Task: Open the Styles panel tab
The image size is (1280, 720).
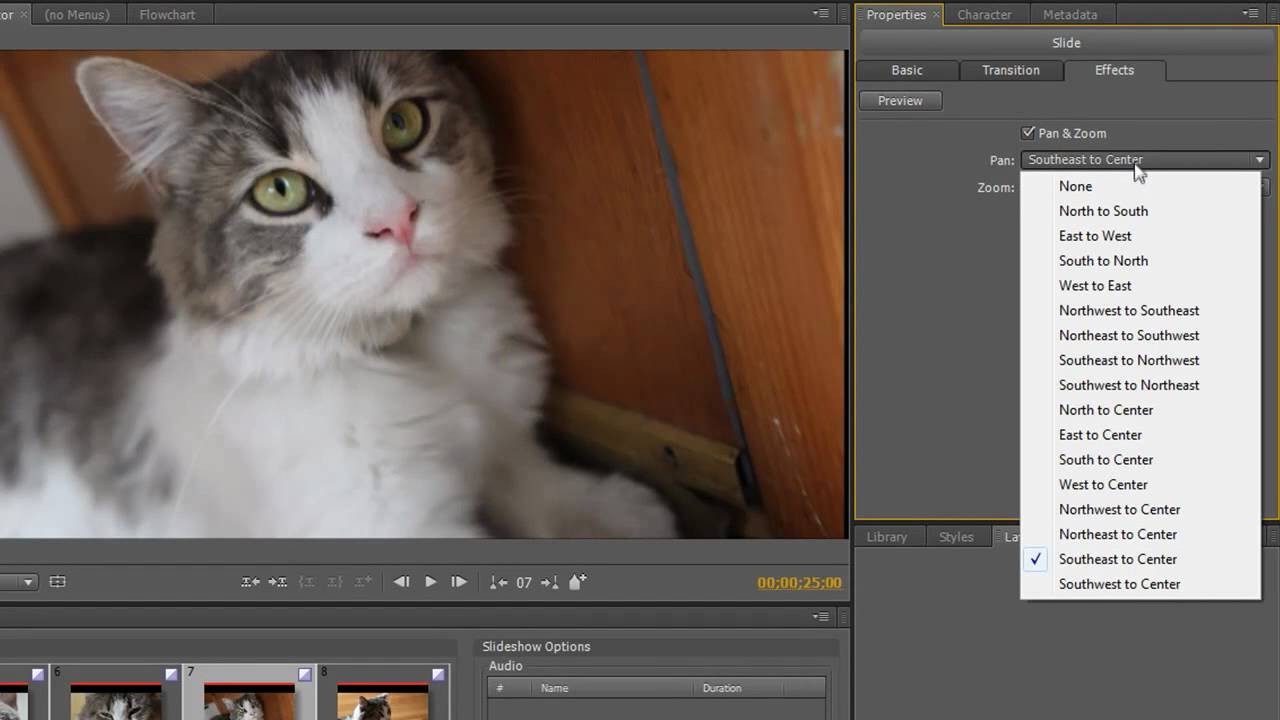Action: (x=956, y=537)
